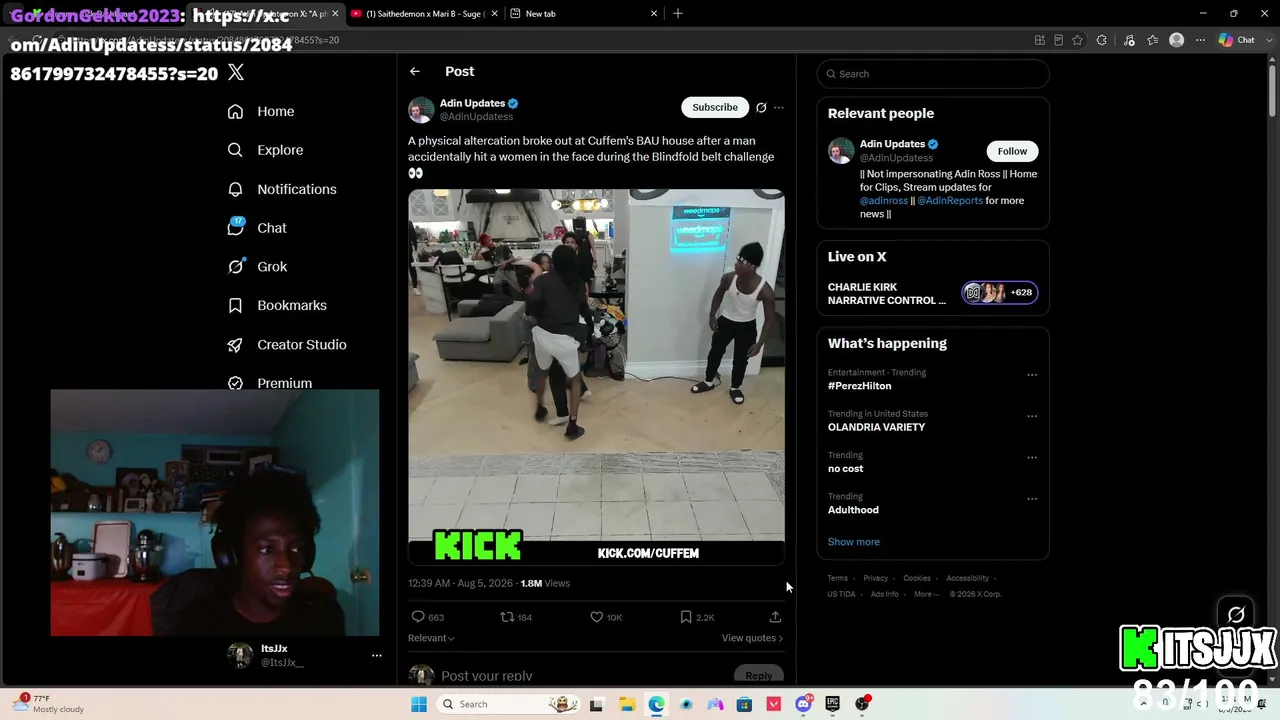Image resolution: width=1280 pixels, height=720 pixels.
Task: Switch to the New tab browser tab
Action: click(583, 14)
